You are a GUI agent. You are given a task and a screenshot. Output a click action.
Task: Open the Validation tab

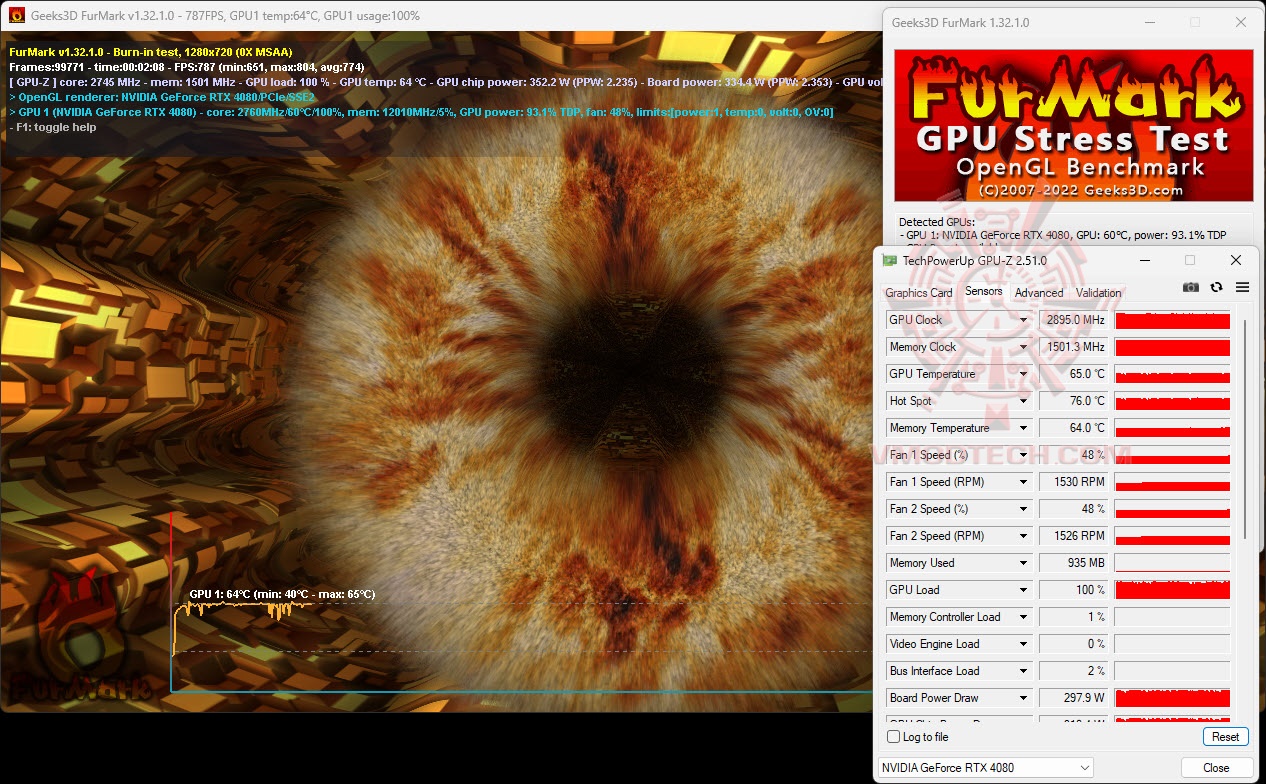(1098, 293)
